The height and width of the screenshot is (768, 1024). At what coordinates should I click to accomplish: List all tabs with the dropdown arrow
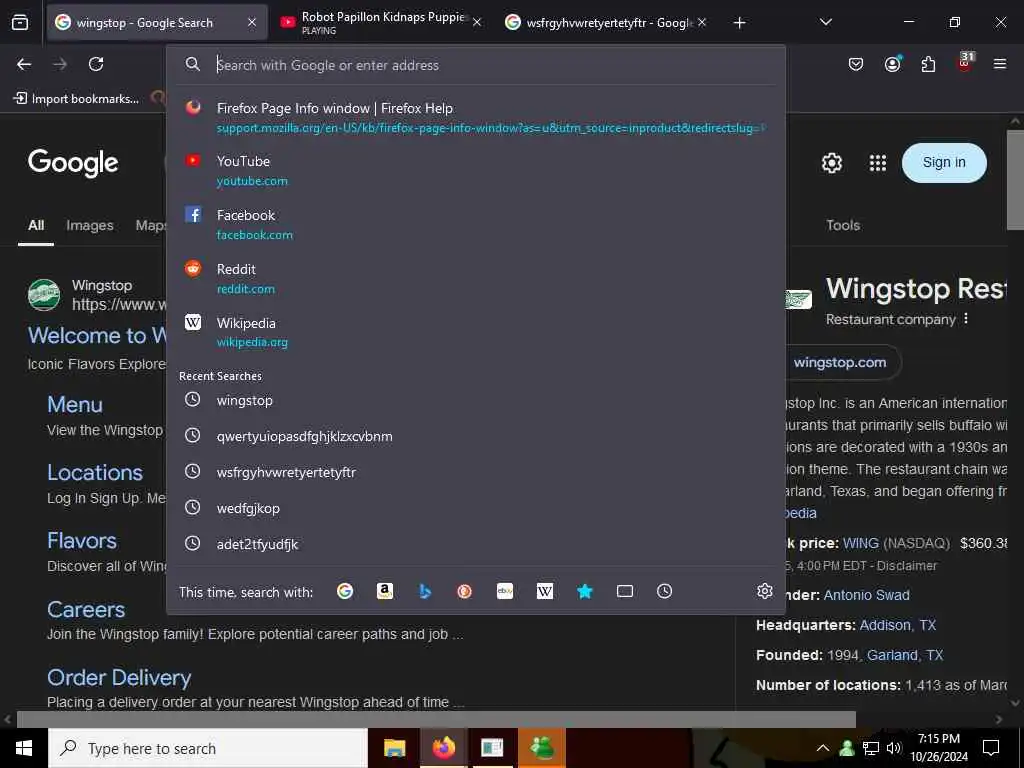pos(825,23)
